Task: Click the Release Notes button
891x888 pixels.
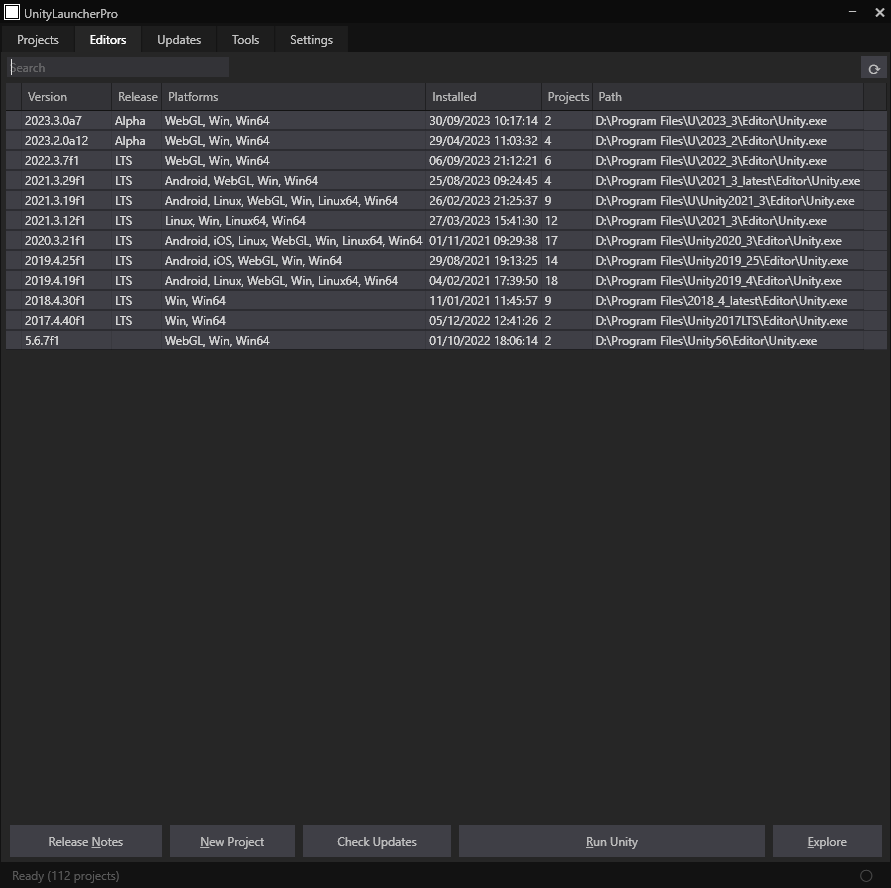Action: coord(86,841)
